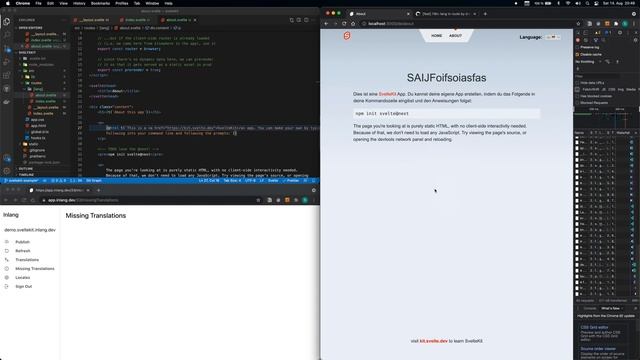This screenshot has height=360, width=640.
Task: Click the app.inlang.dev address bar
Action: (x=149, y=200)
